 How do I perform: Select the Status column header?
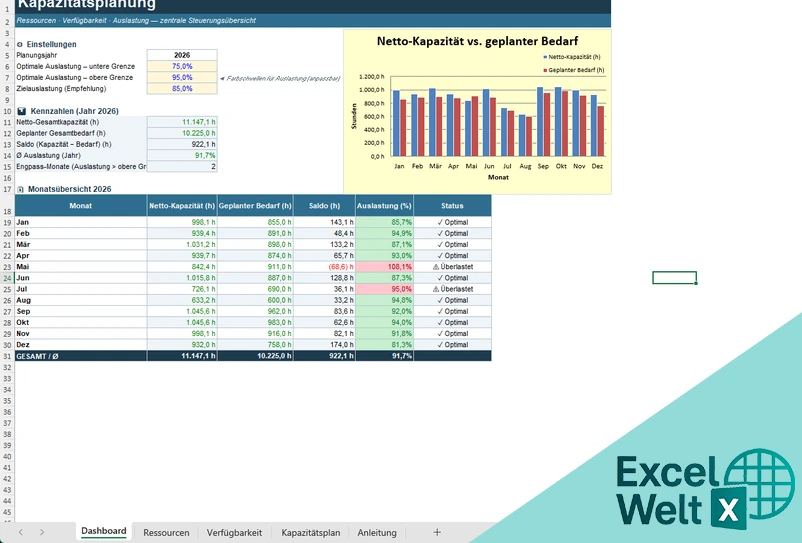[x=452, y=206]
